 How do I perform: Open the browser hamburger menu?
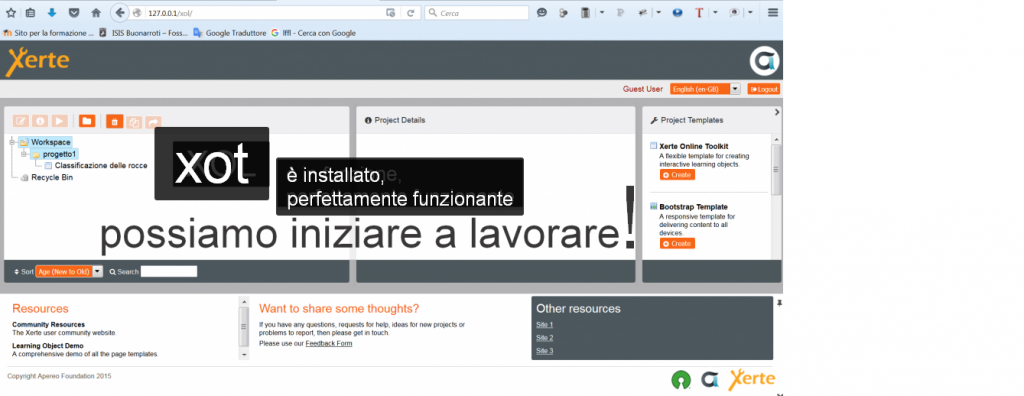[x=773, y=12]
